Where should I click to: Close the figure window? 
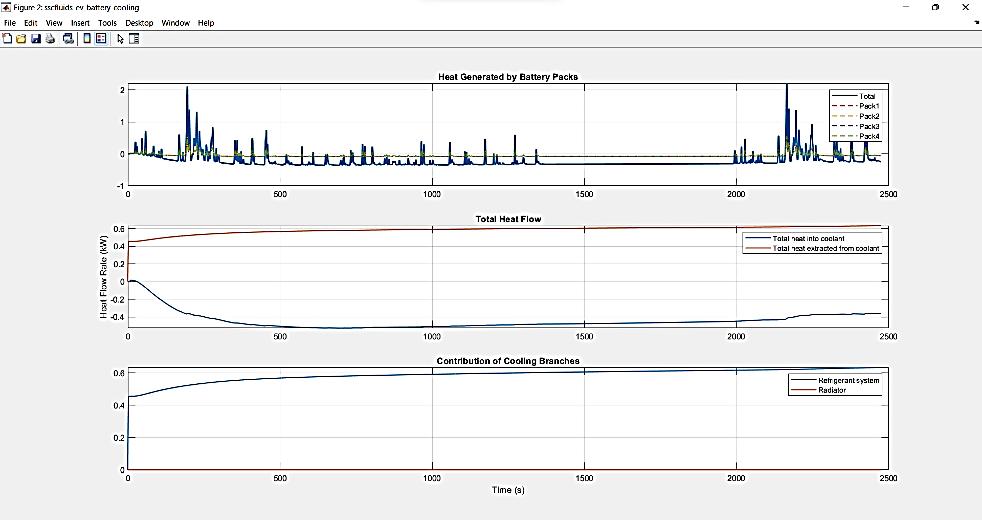click(965, 8)
